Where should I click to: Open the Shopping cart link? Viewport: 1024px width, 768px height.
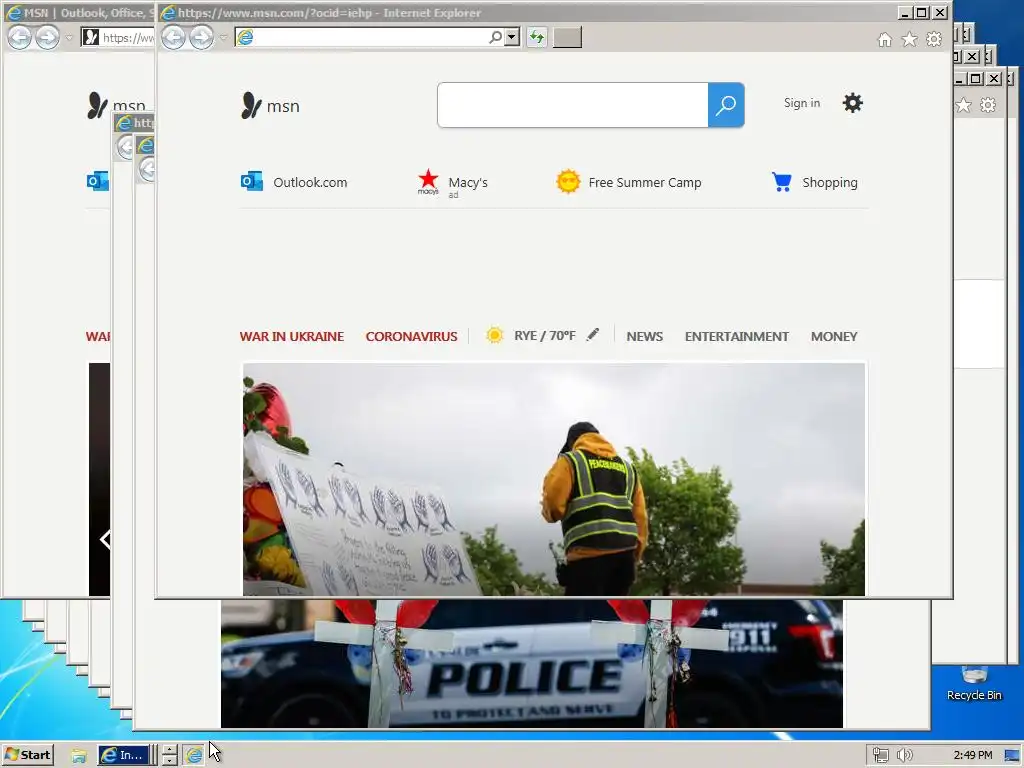point(814,182)
